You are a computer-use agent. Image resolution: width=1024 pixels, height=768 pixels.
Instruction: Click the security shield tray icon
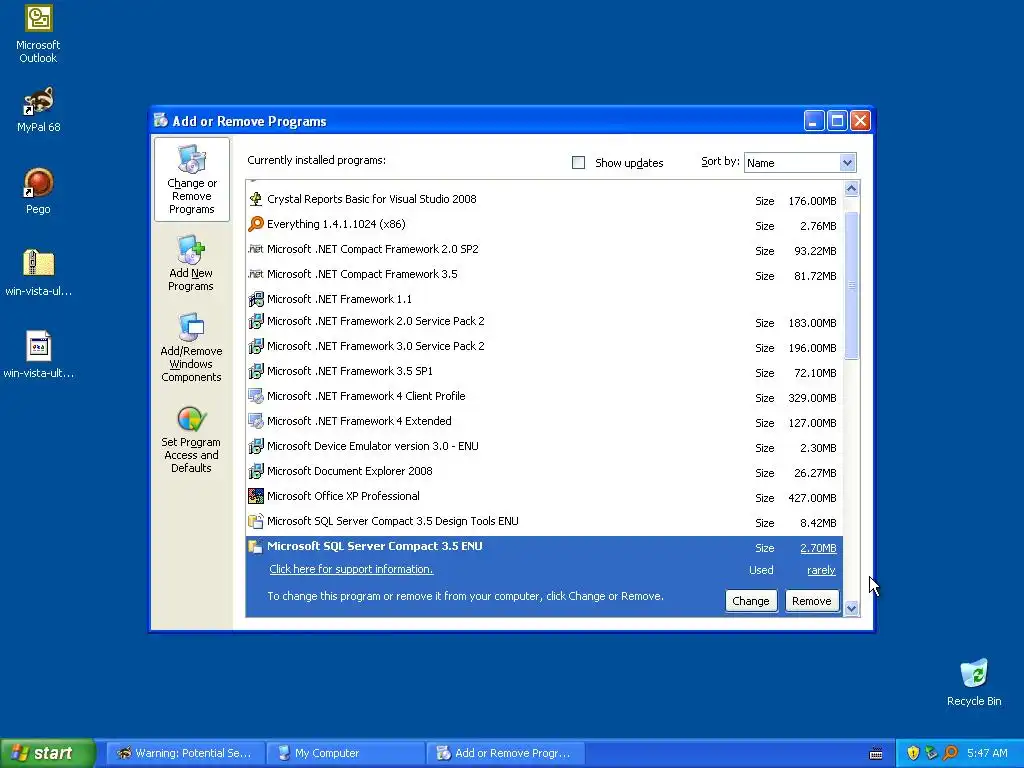[913, 753]
